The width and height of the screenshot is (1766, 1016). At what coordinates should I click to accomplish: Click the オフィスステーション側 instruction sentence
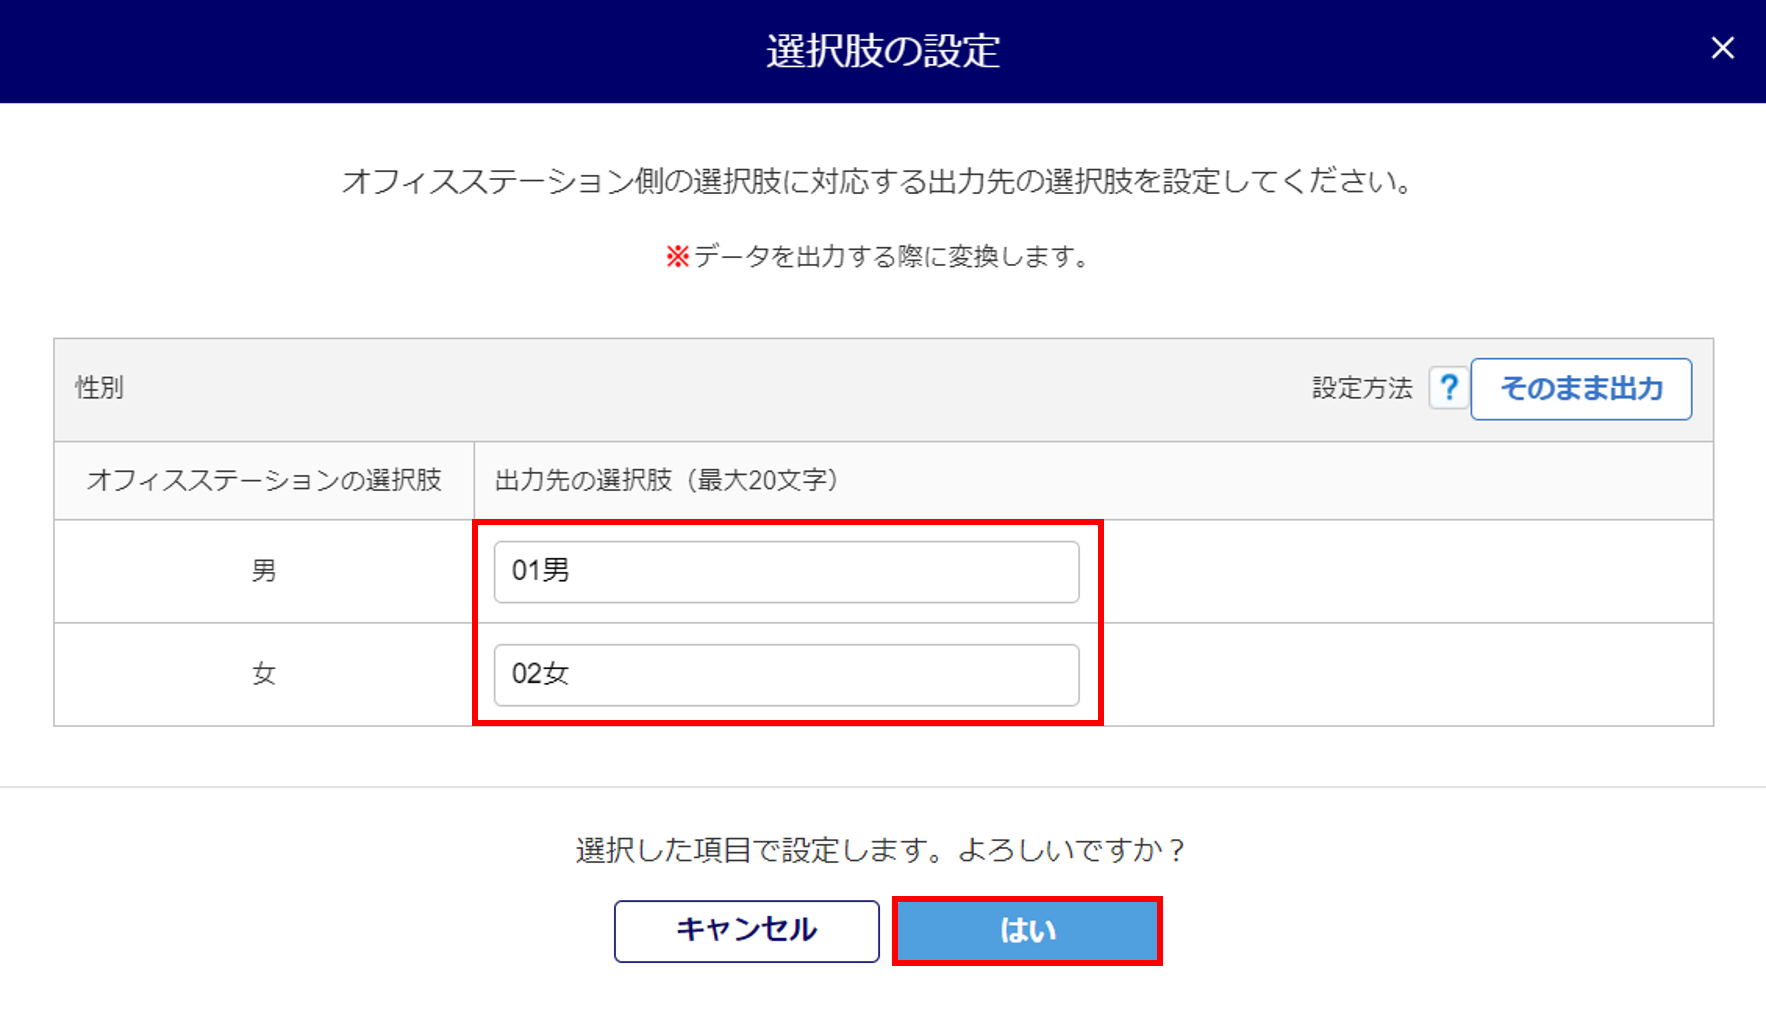878,181
